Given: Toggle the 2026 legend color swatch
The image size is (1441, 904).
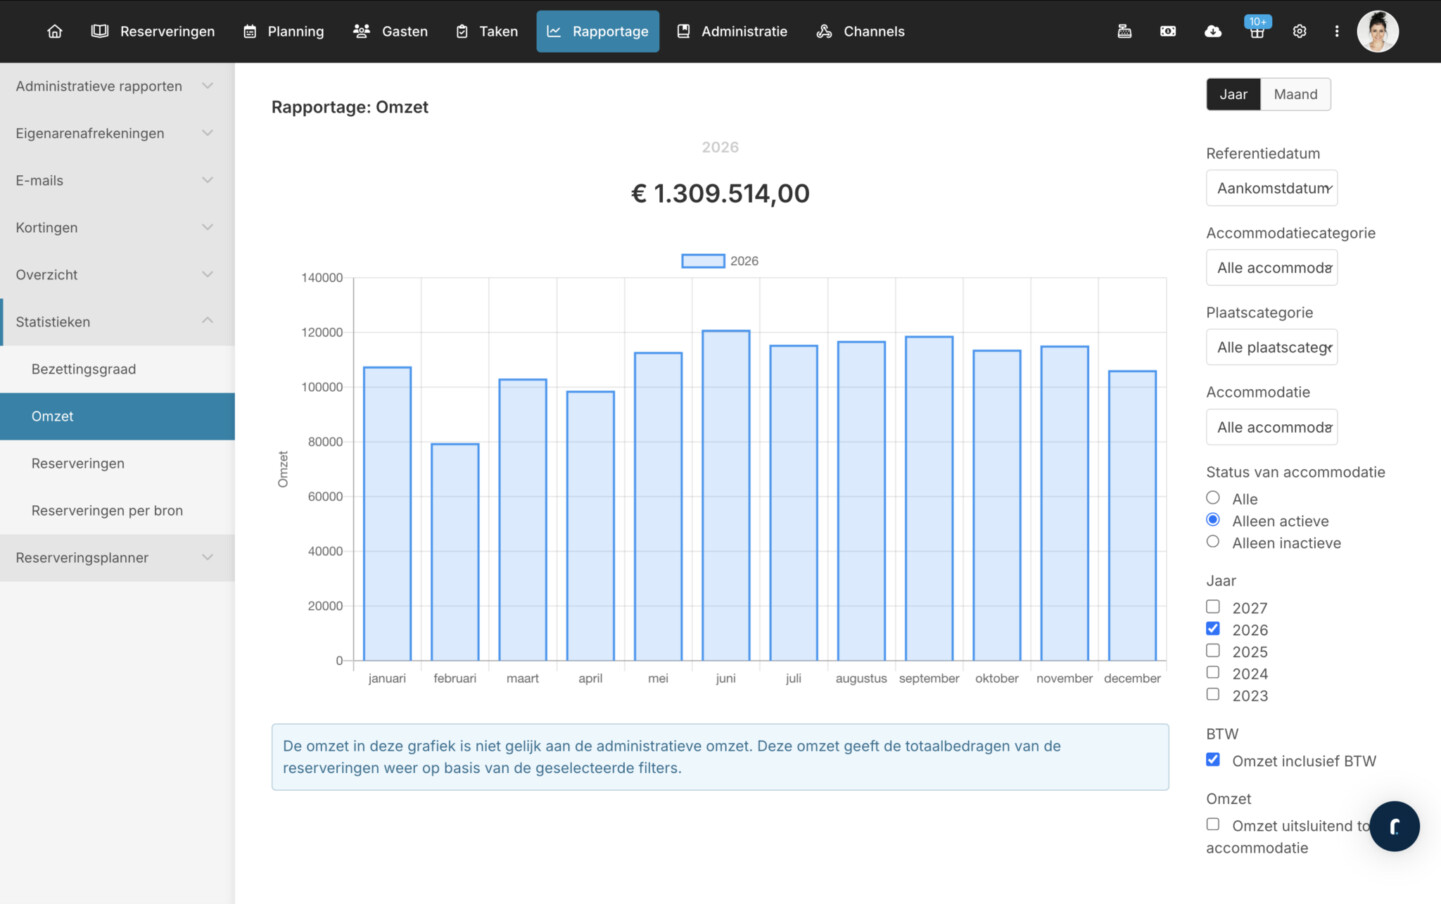Looking at the screenshot, I should click(703, 261).
